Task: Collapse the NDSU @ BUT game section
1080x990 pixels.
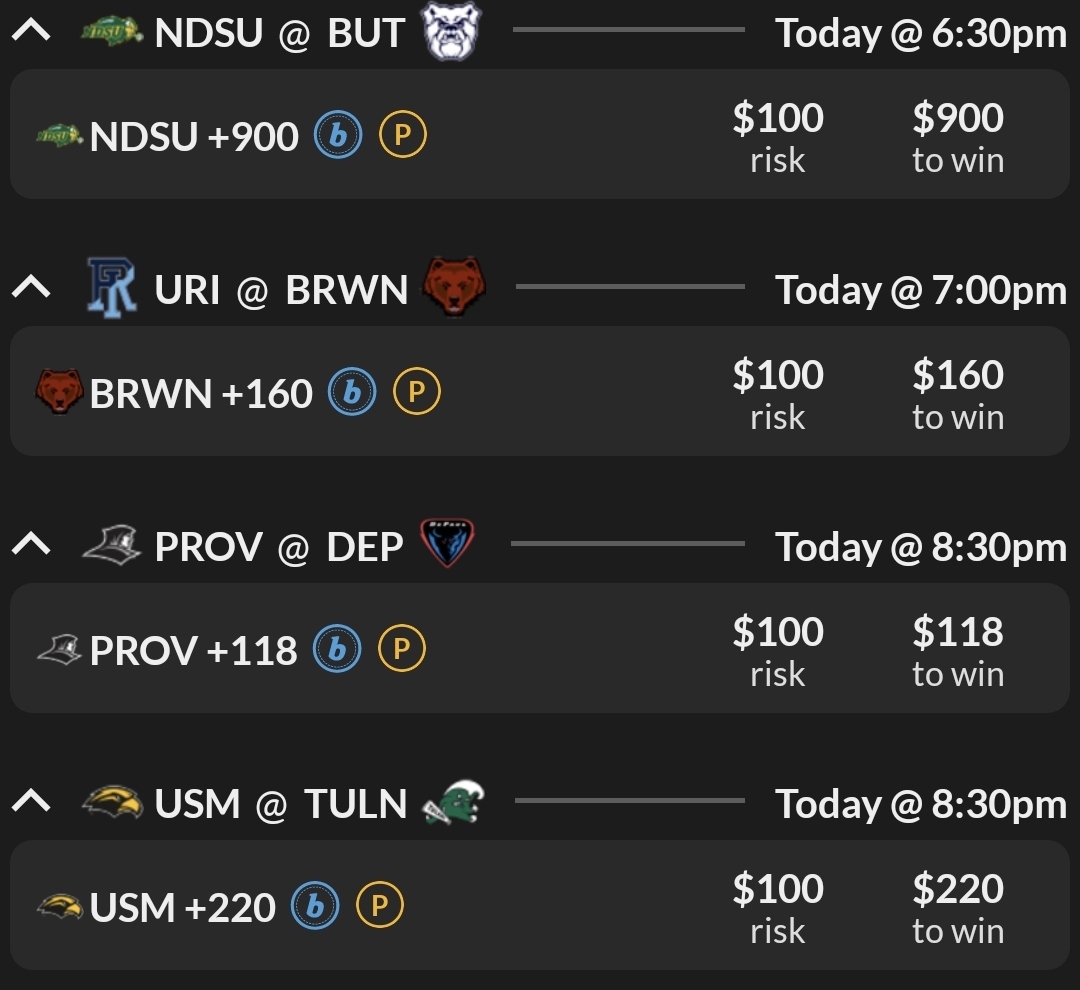Action: pos(32,32)
